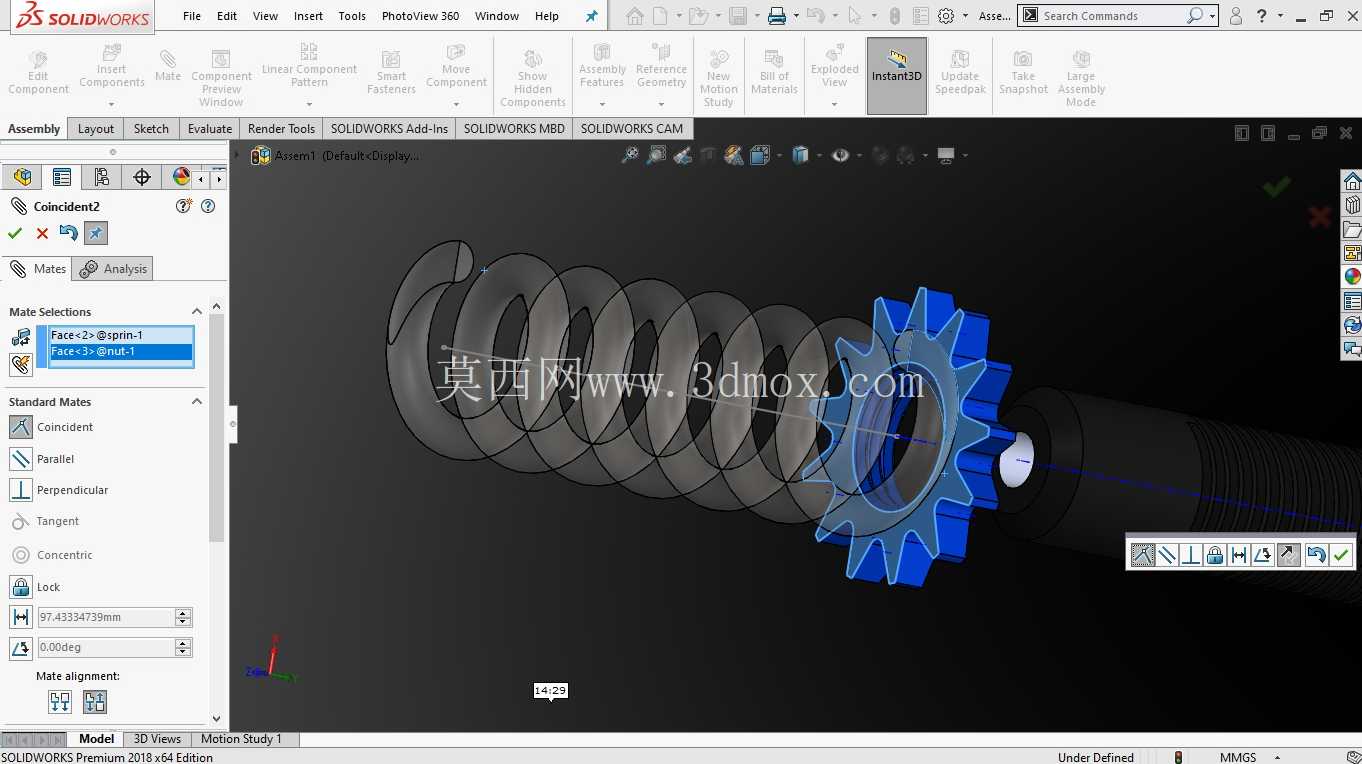Select the Concentric mate option

(21, 555)
